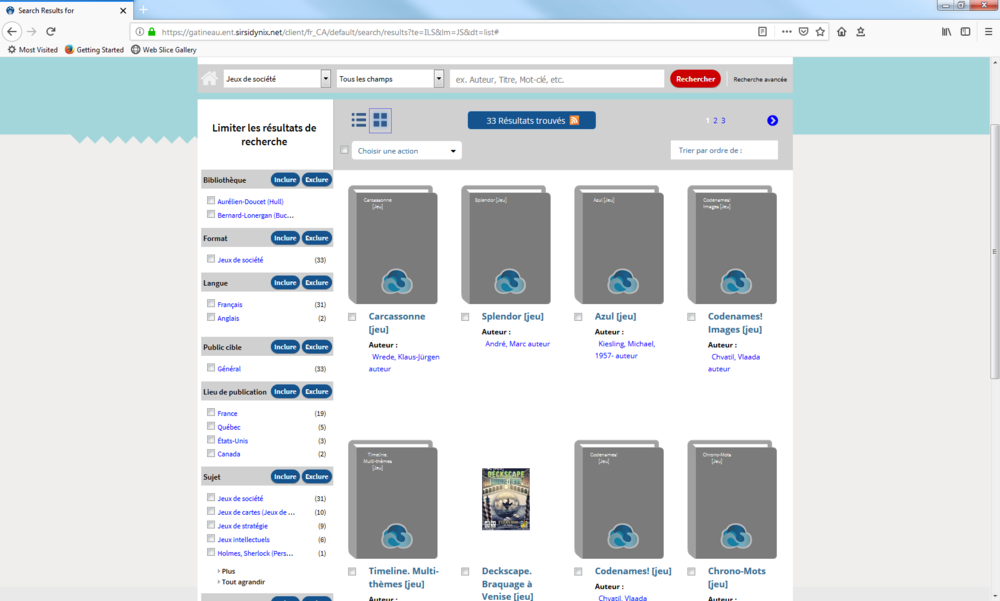Image resolution: width=1000 pixels, height=601 pixels.
Task: Open the Choisir une action dropdown
Action: click(x=406, y=151)
